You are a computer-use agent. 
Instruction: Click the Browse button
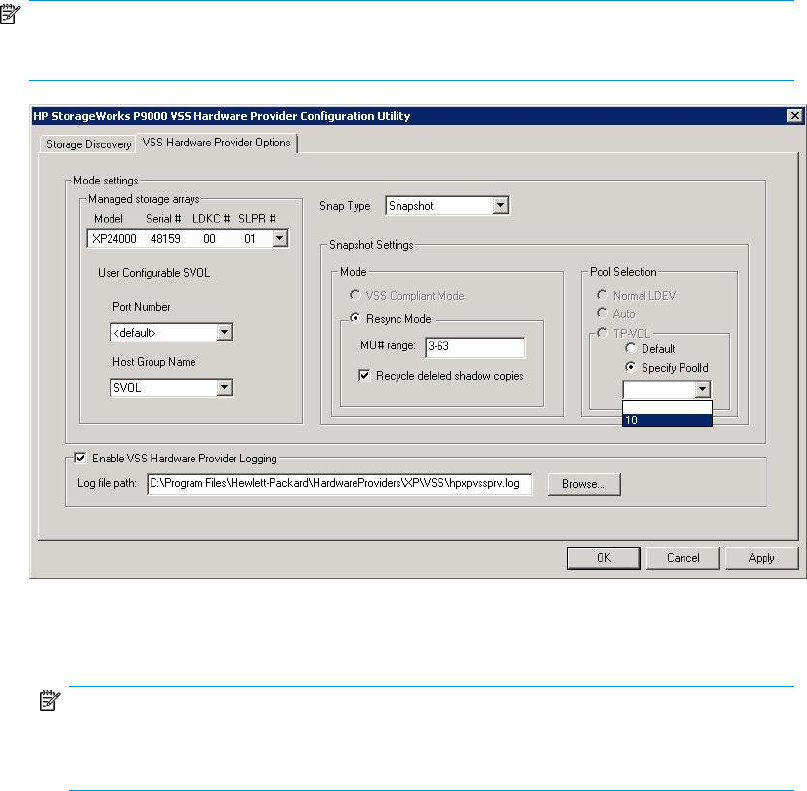583,484
